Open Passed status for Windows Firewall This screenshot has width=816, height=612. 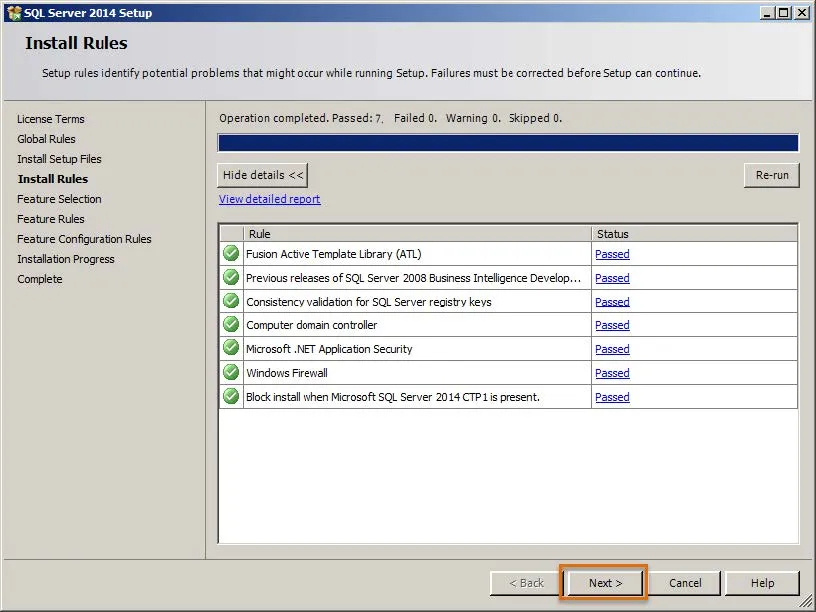(612, 373)
